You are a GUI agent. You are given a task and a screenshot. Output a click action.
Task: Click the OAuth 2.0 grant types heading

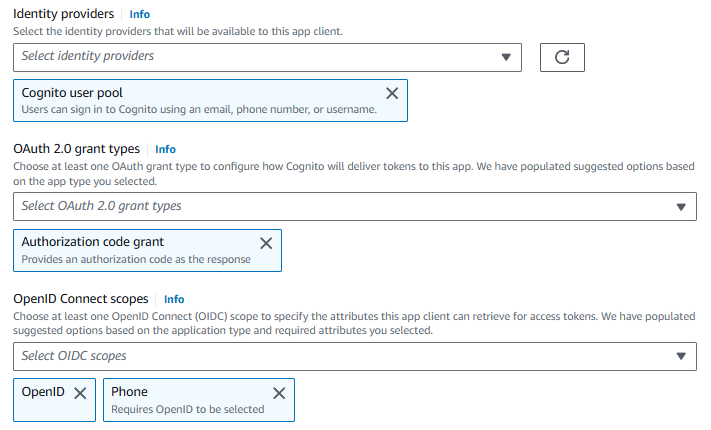pyautogui.click(x=77, y=149)
